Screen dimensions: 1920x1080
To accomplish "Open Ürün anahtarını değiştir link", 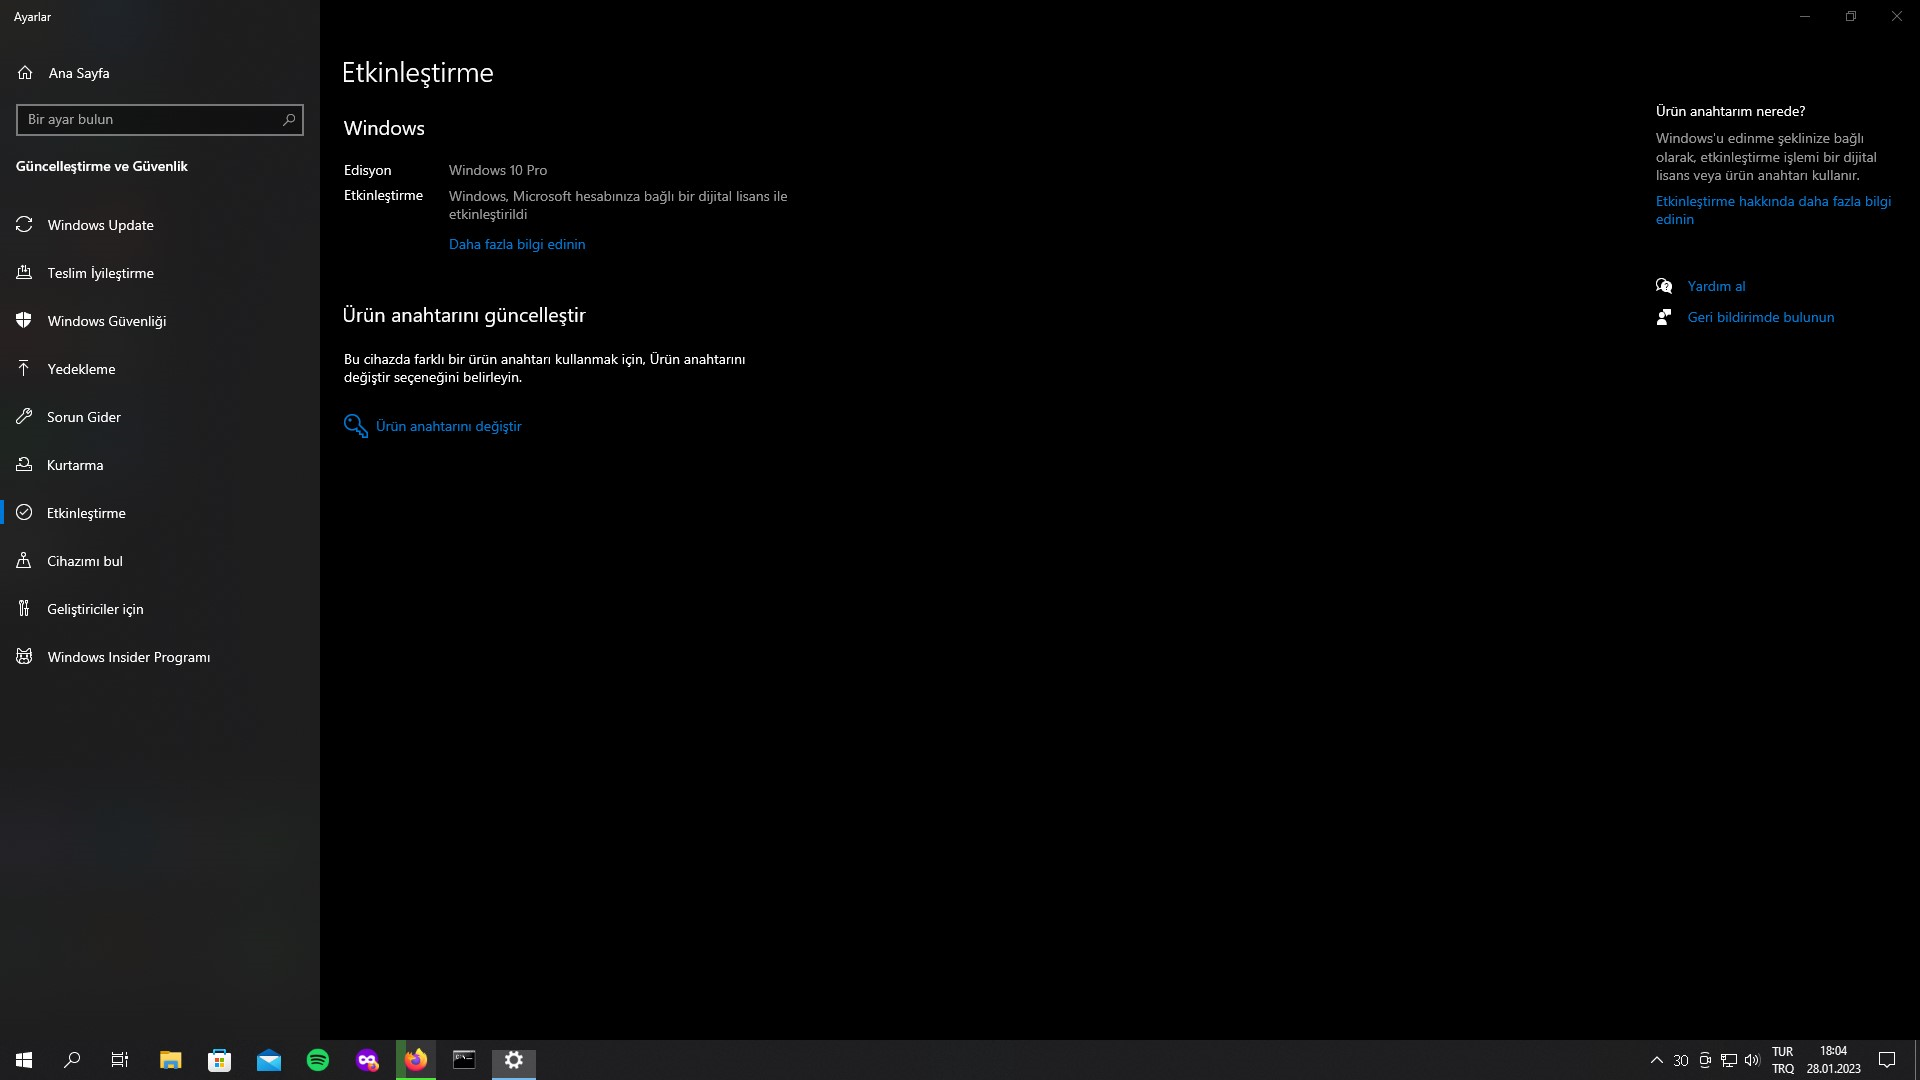I will coord(448,426).
